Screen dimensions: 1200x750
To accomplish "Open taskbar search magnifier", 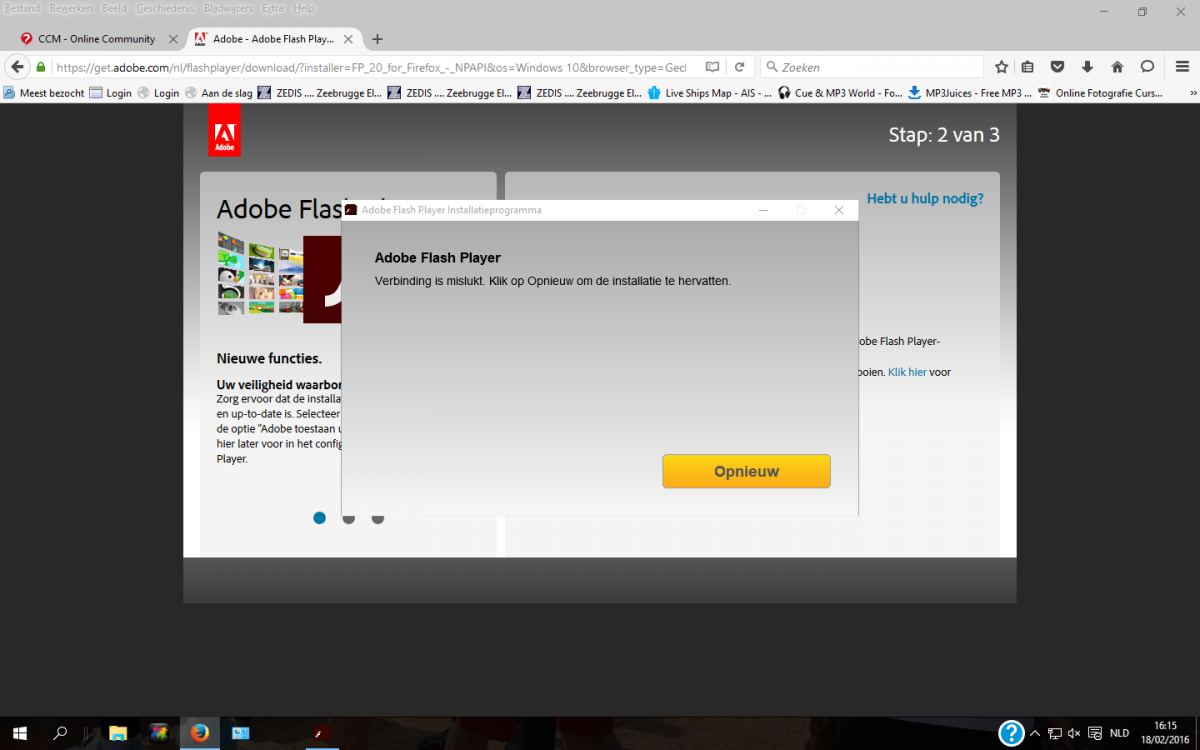I will point(59,733).
